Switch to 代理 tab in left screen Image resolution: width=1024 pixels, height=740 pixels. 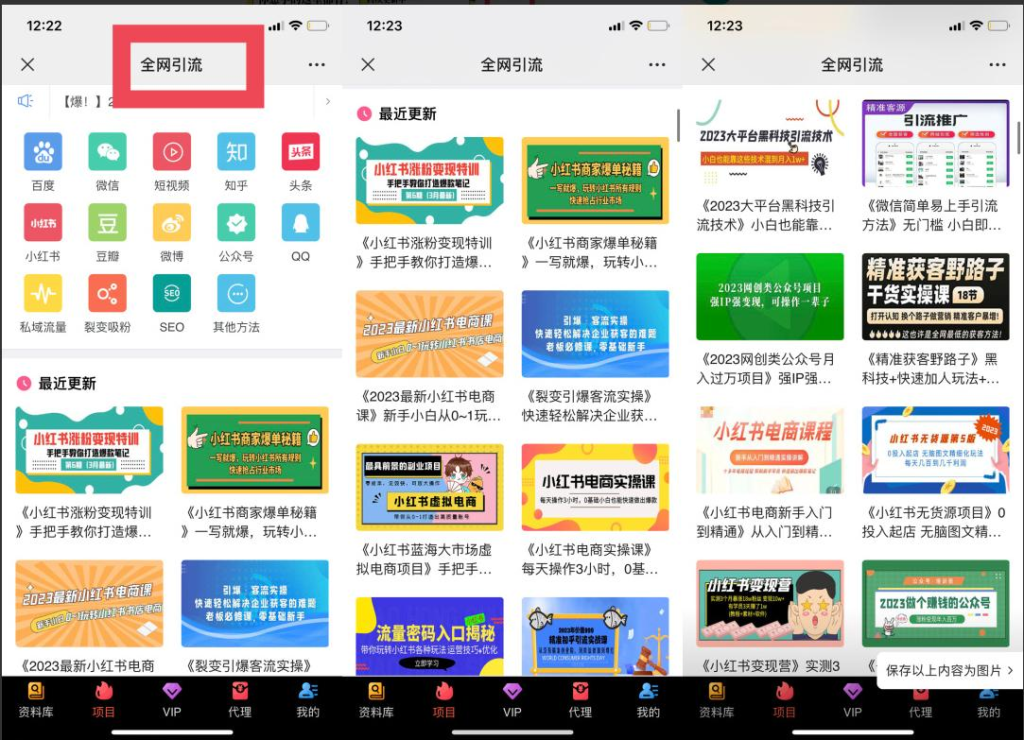coord(240,700)
